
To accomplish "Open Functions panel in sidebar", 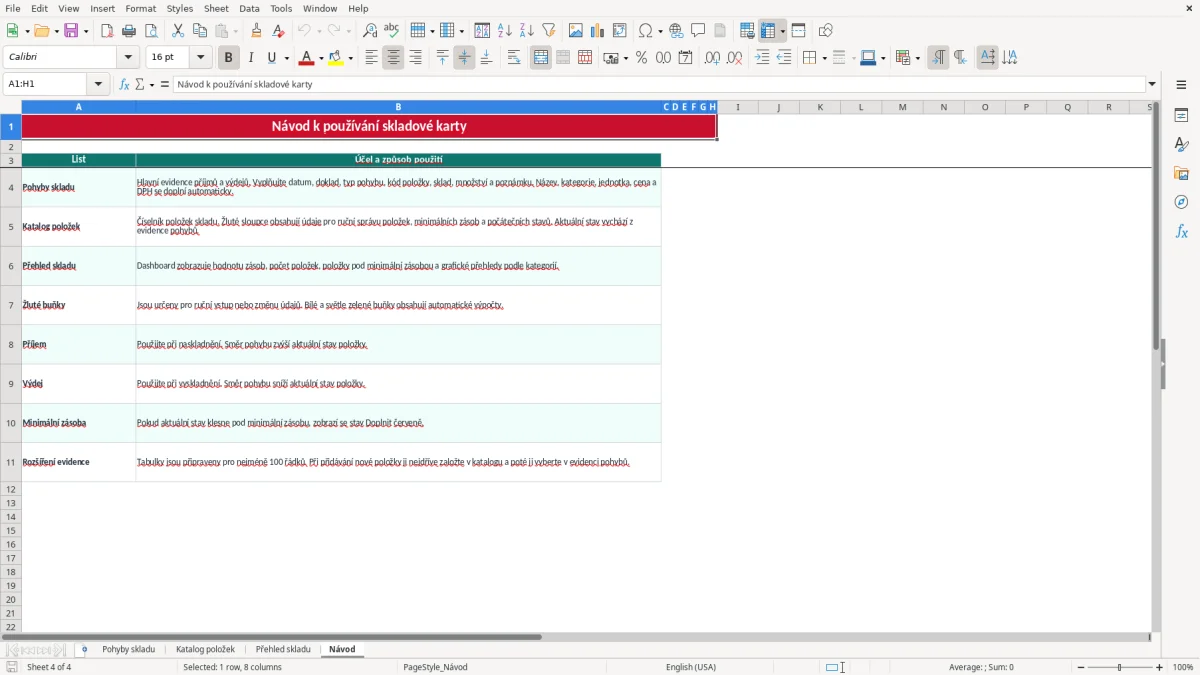I will pos(1181,231).
